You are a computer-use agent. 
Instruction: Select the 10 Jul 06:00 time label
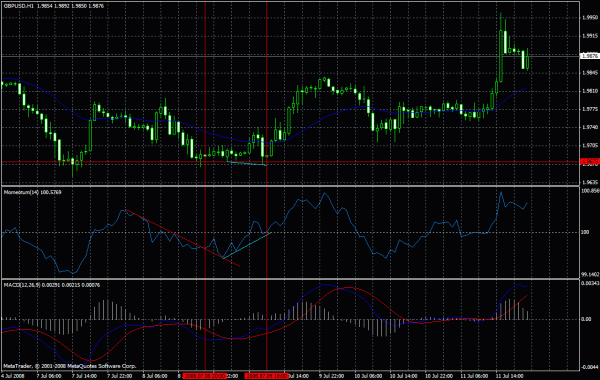coord(368,376)
